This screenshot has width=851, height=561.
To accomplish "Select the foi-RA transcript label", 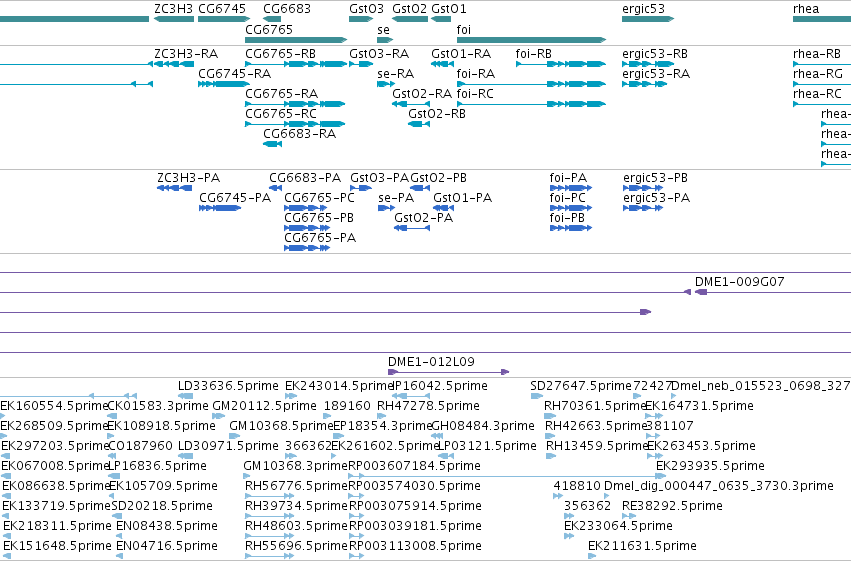I will coord(476,74).
